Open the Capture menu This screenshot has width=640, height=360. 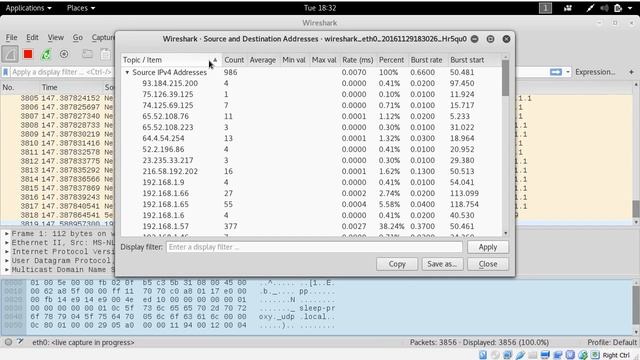click(103, 38)
